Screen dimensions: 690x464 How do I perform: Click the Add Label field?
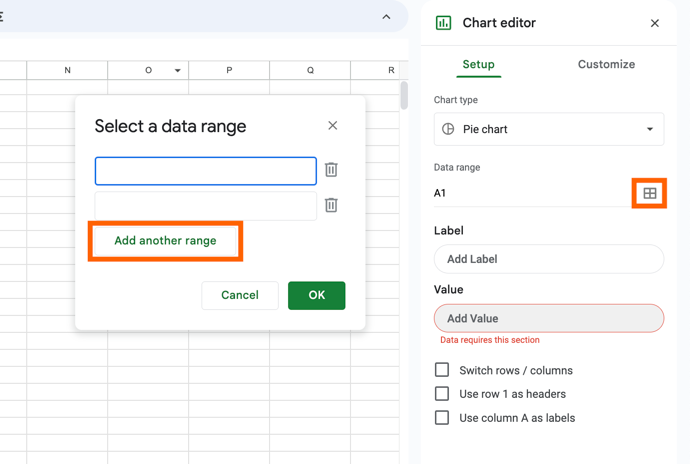[x=549, y=259]
